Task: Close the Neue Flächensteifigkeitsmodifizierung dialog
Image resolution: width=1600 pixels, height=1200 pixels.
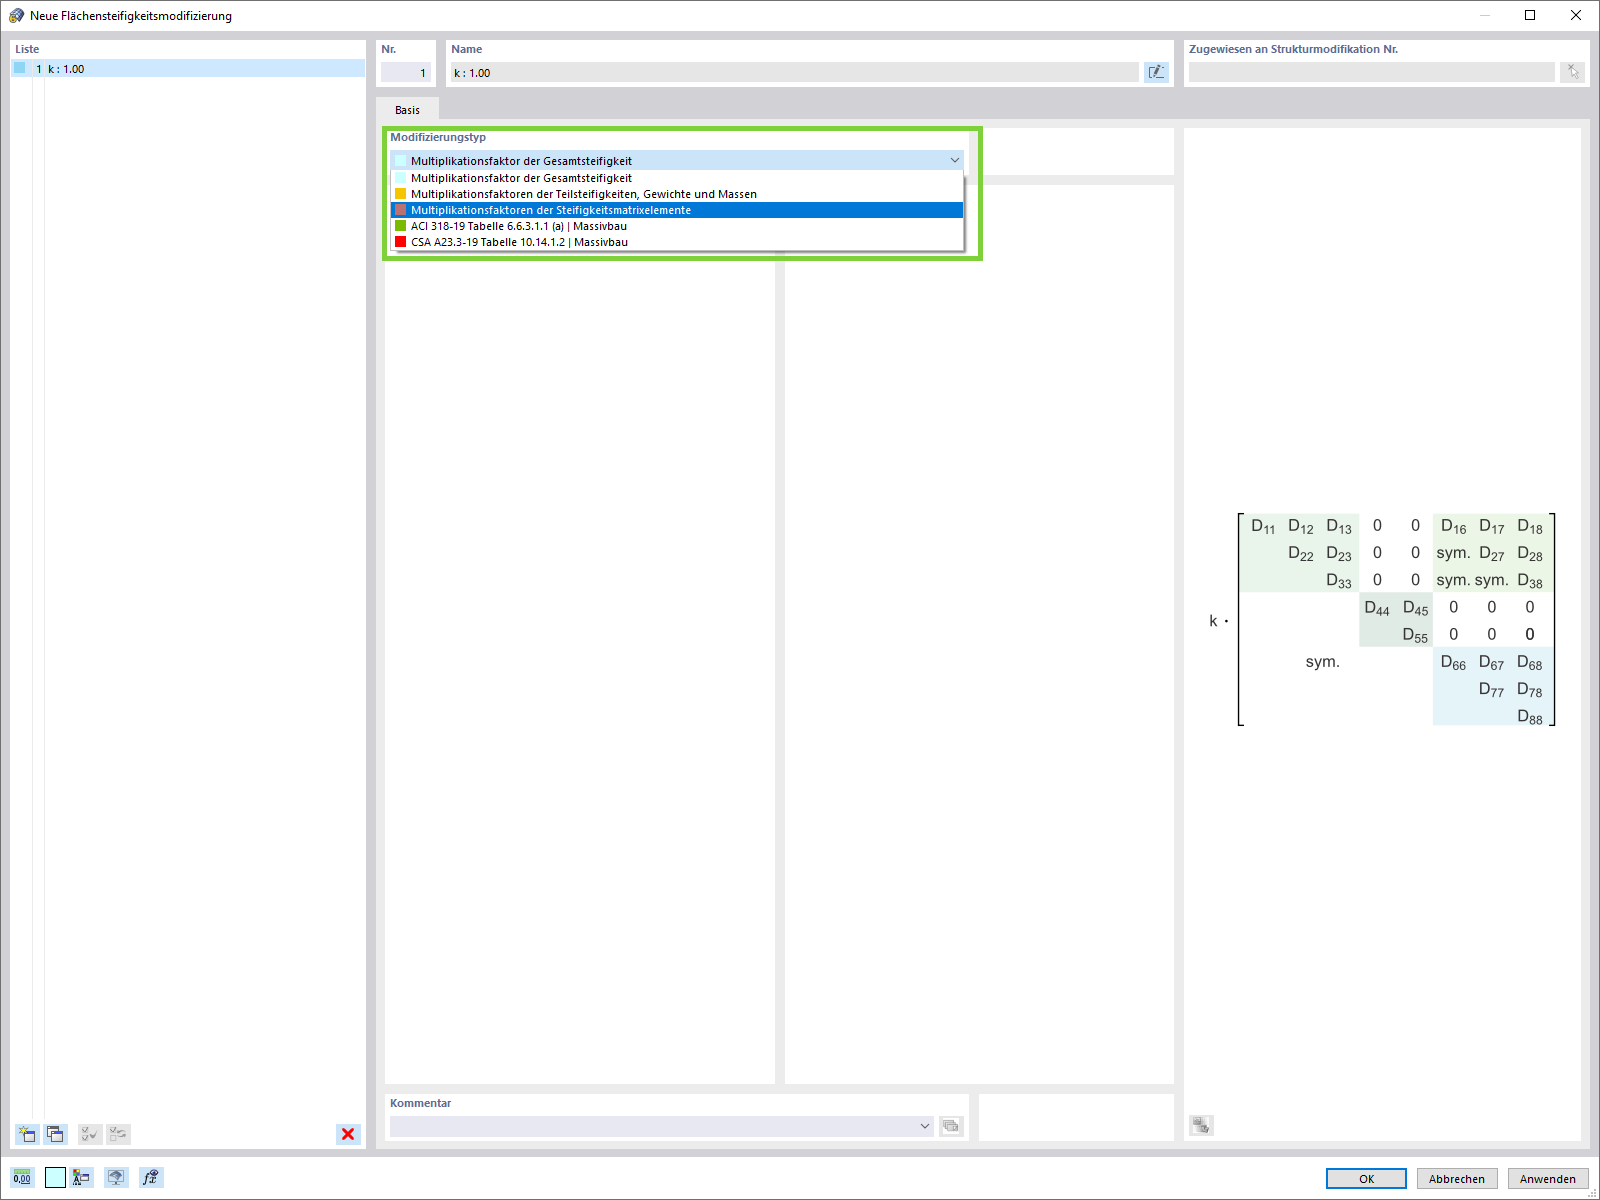Action: 1576,15
